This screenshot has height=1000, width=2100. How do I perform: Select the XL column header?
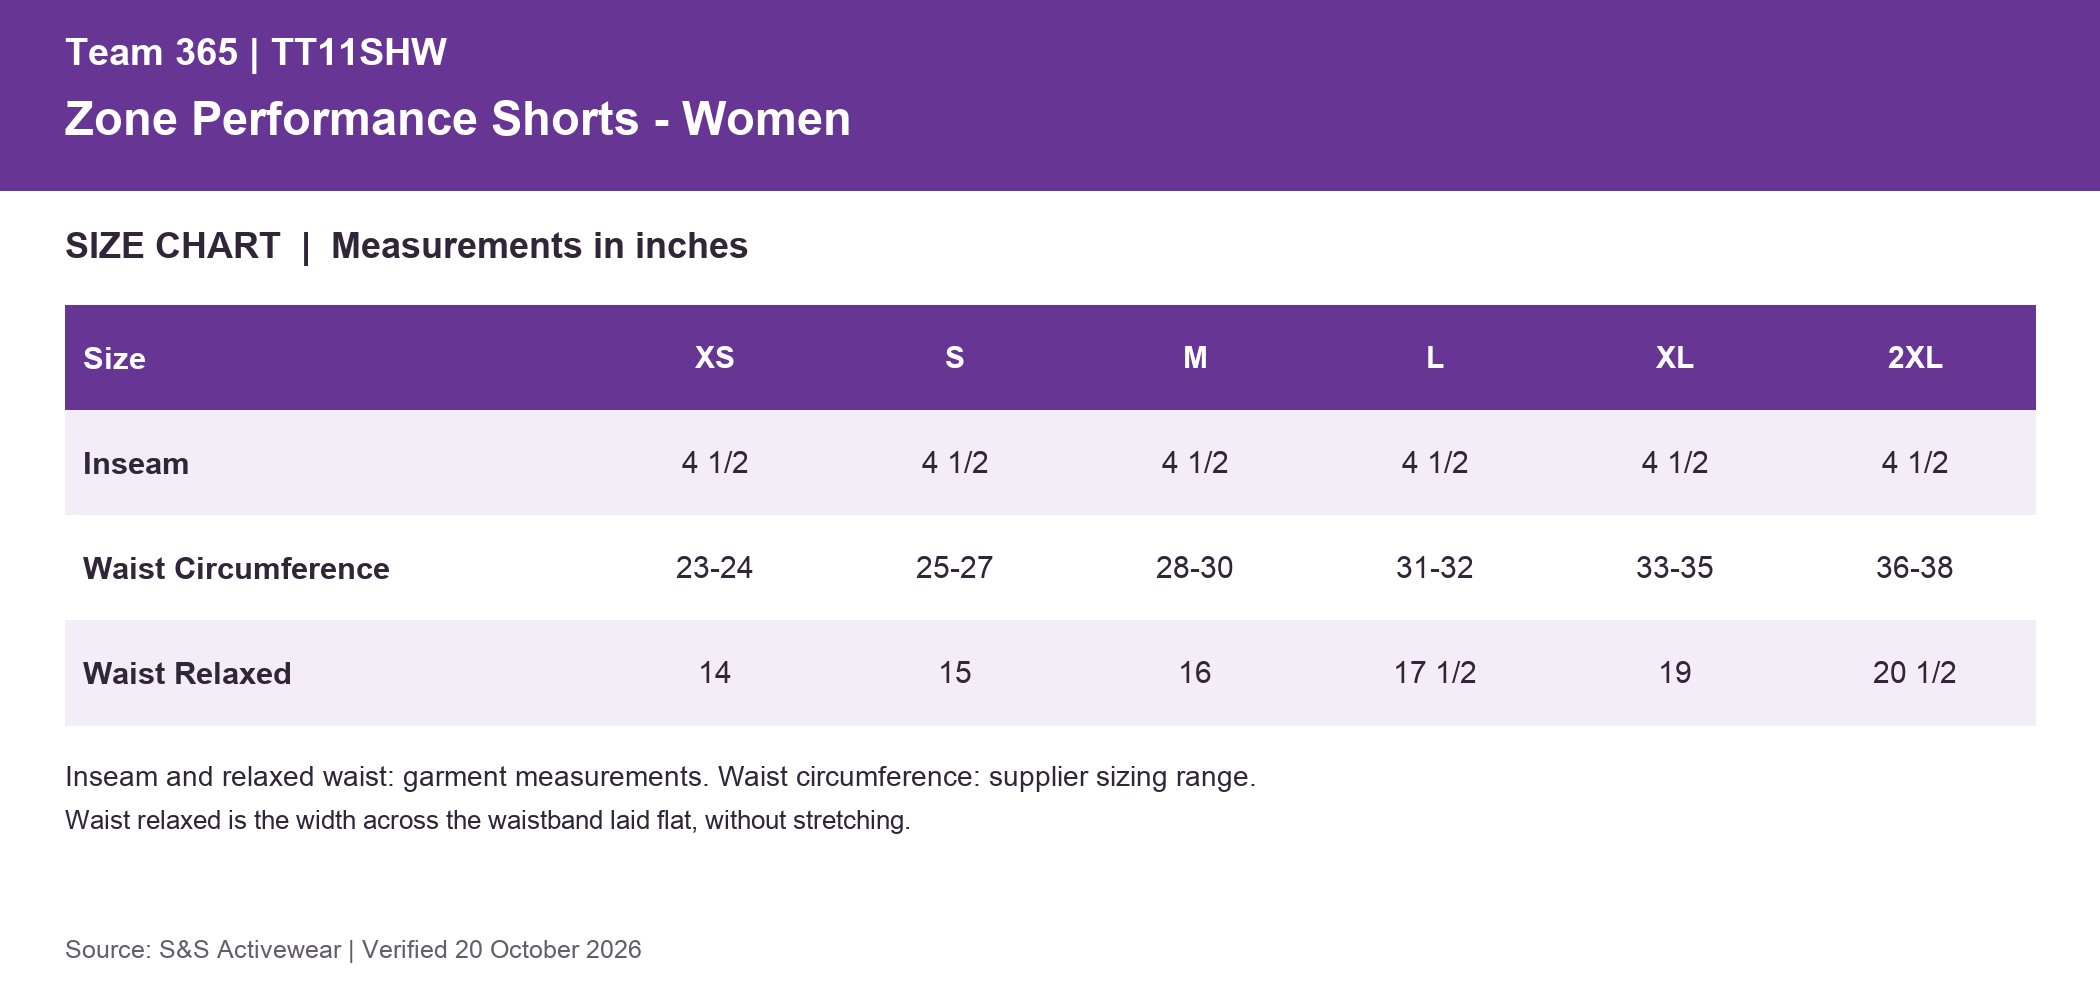pyautogui.click(x=1675, y=357)
